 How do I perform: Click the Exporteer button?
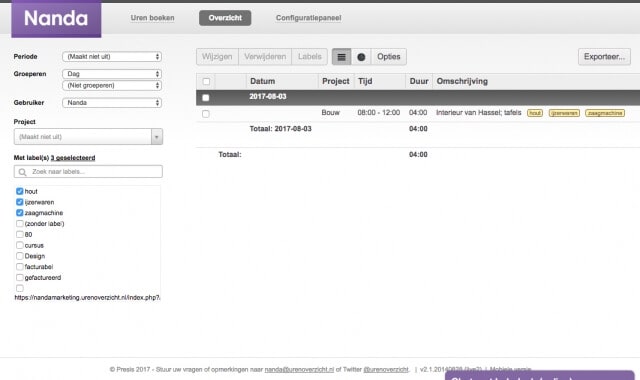pos(604,57)
